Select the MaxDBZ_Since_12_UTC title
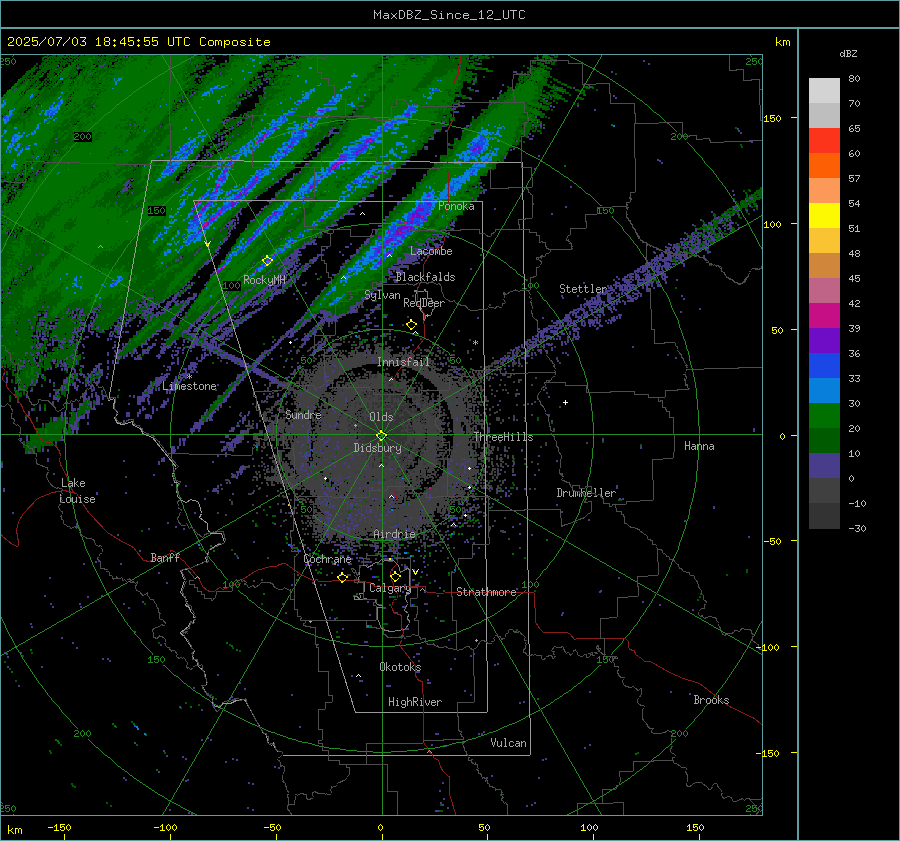 coord(449,15)
